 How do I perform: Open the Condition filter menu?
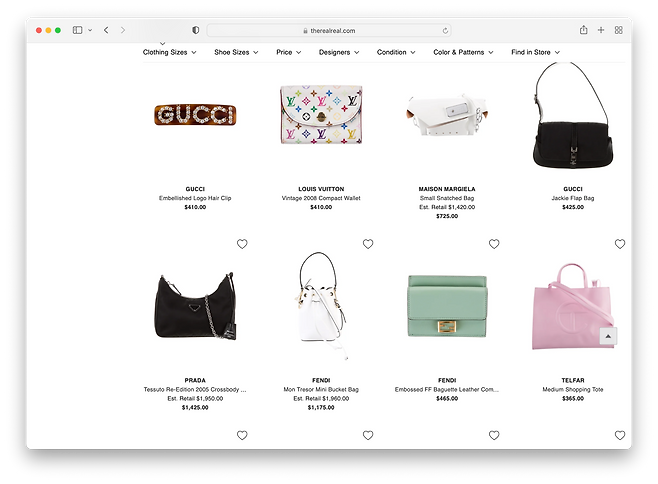[396, 52]
